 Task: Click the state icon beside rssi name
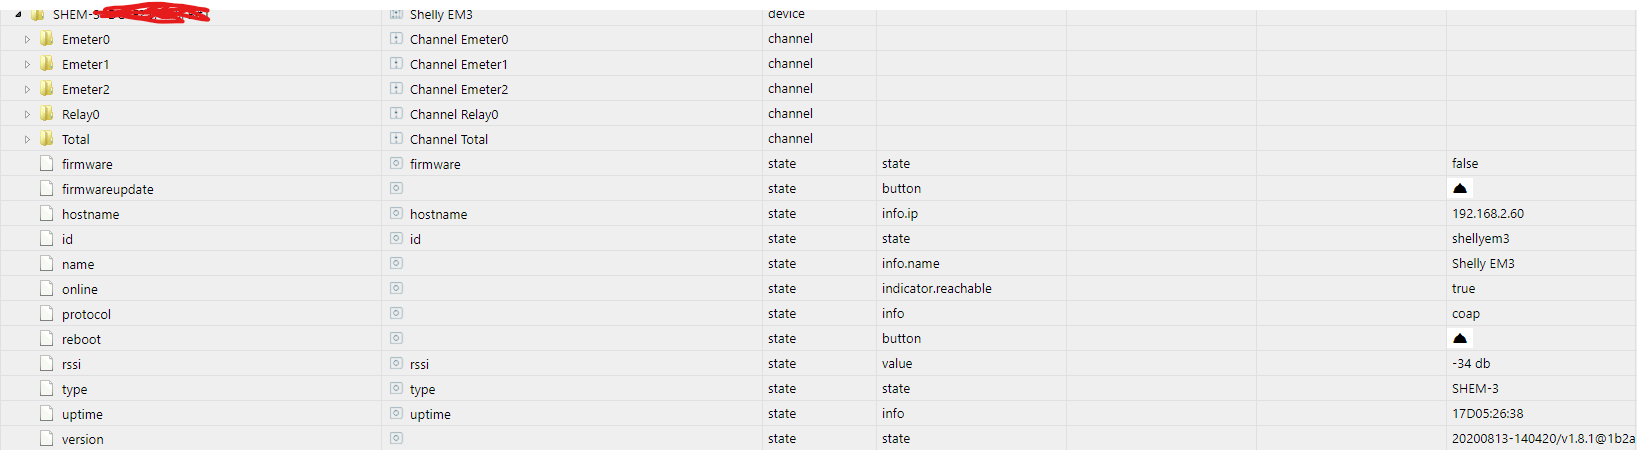pyautogui.click(x=396, y=364)
